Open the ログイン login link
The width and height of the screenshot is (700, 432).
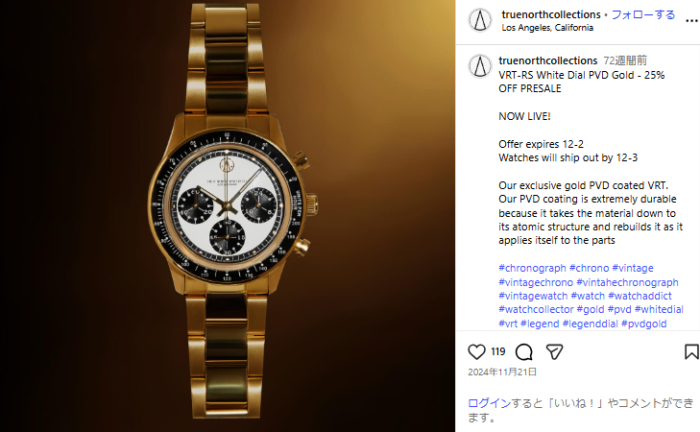tap(489, 403)
